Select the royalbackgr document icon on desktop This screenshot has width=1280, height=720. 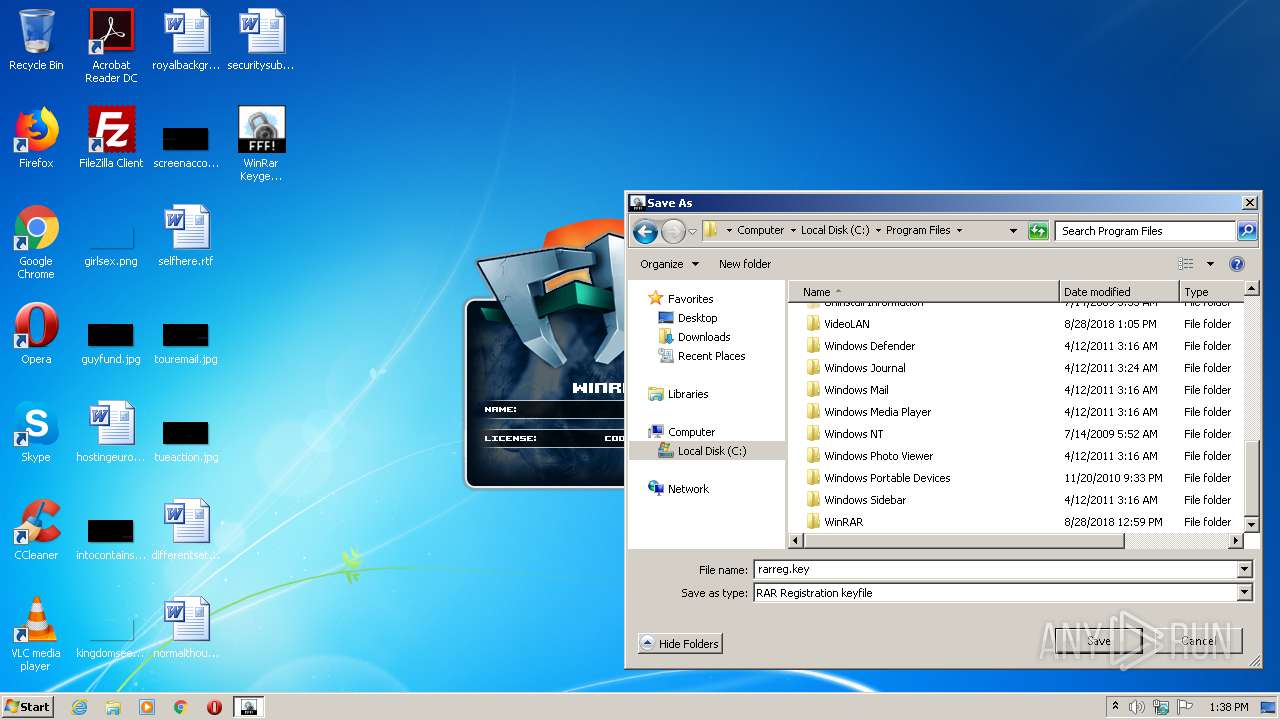pos(186,40)
